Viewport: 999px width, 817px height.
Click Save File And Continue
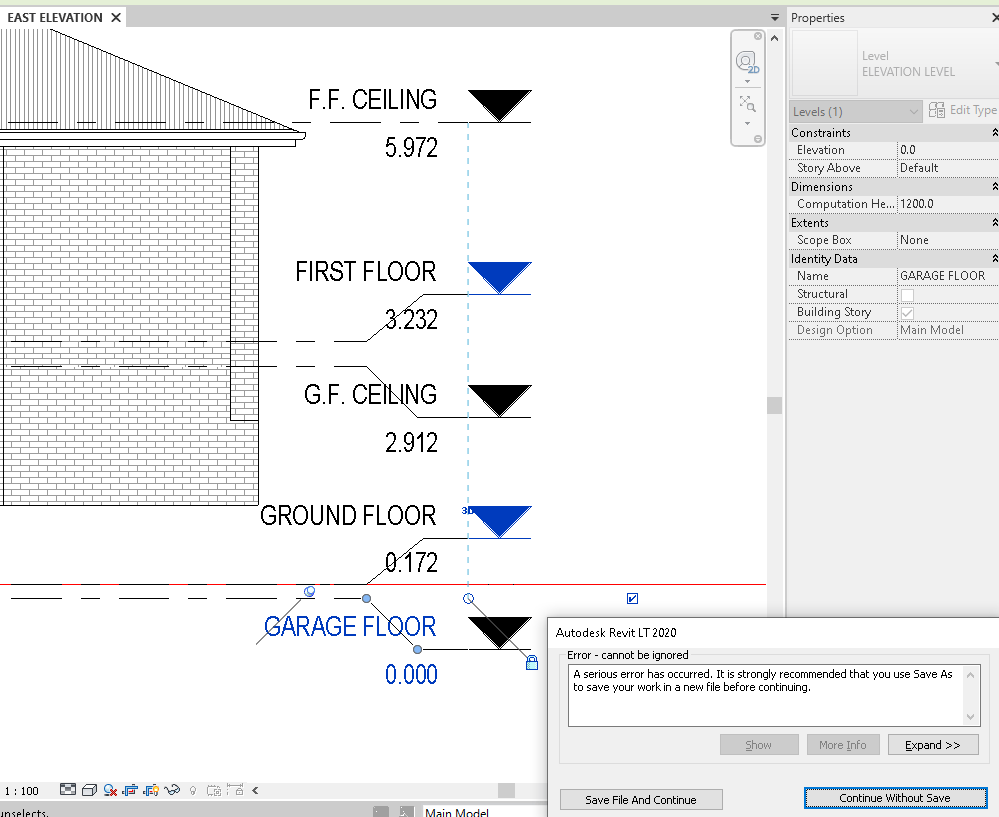click(641, 799)
